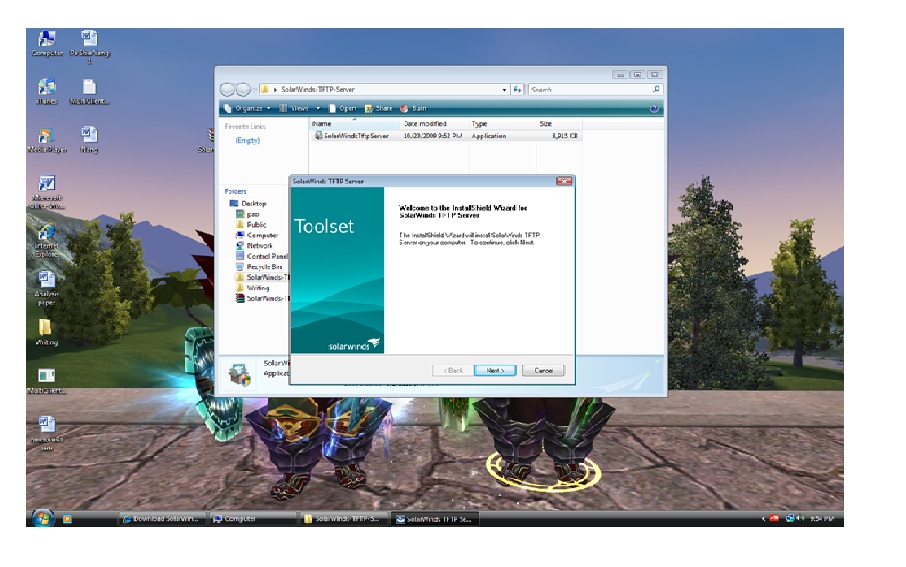Sort files by the Type column
Viewport: 906px width, 567px height.
(502, 124)
